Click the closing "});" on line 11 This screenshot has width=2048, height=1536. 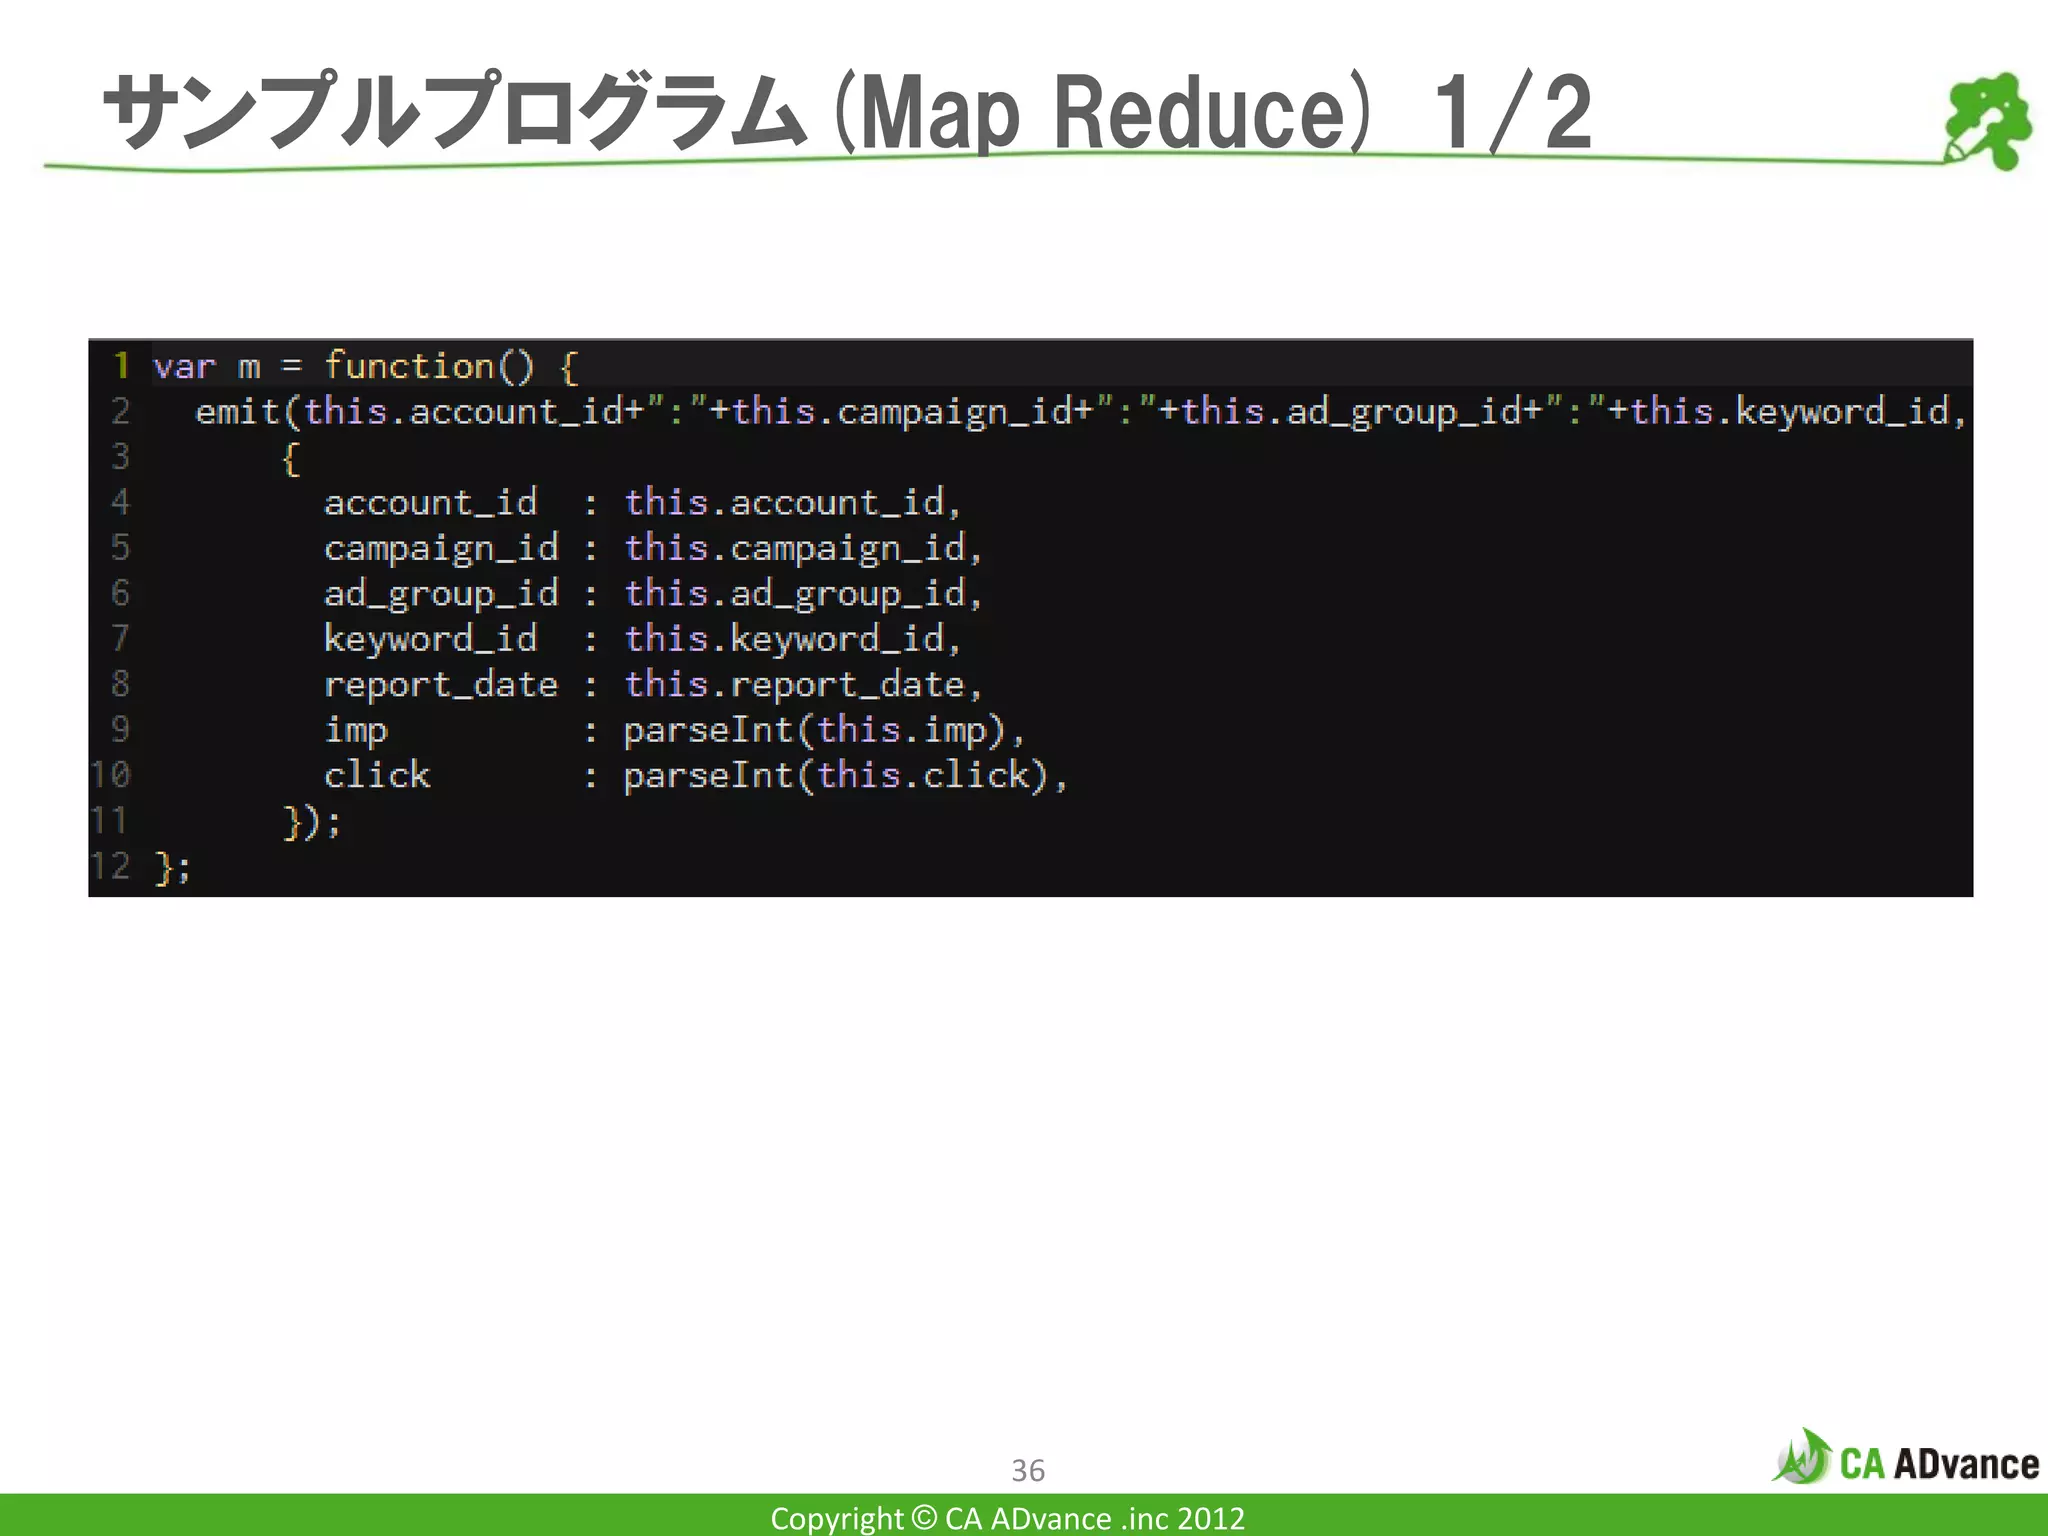click(x=313, y=822)
